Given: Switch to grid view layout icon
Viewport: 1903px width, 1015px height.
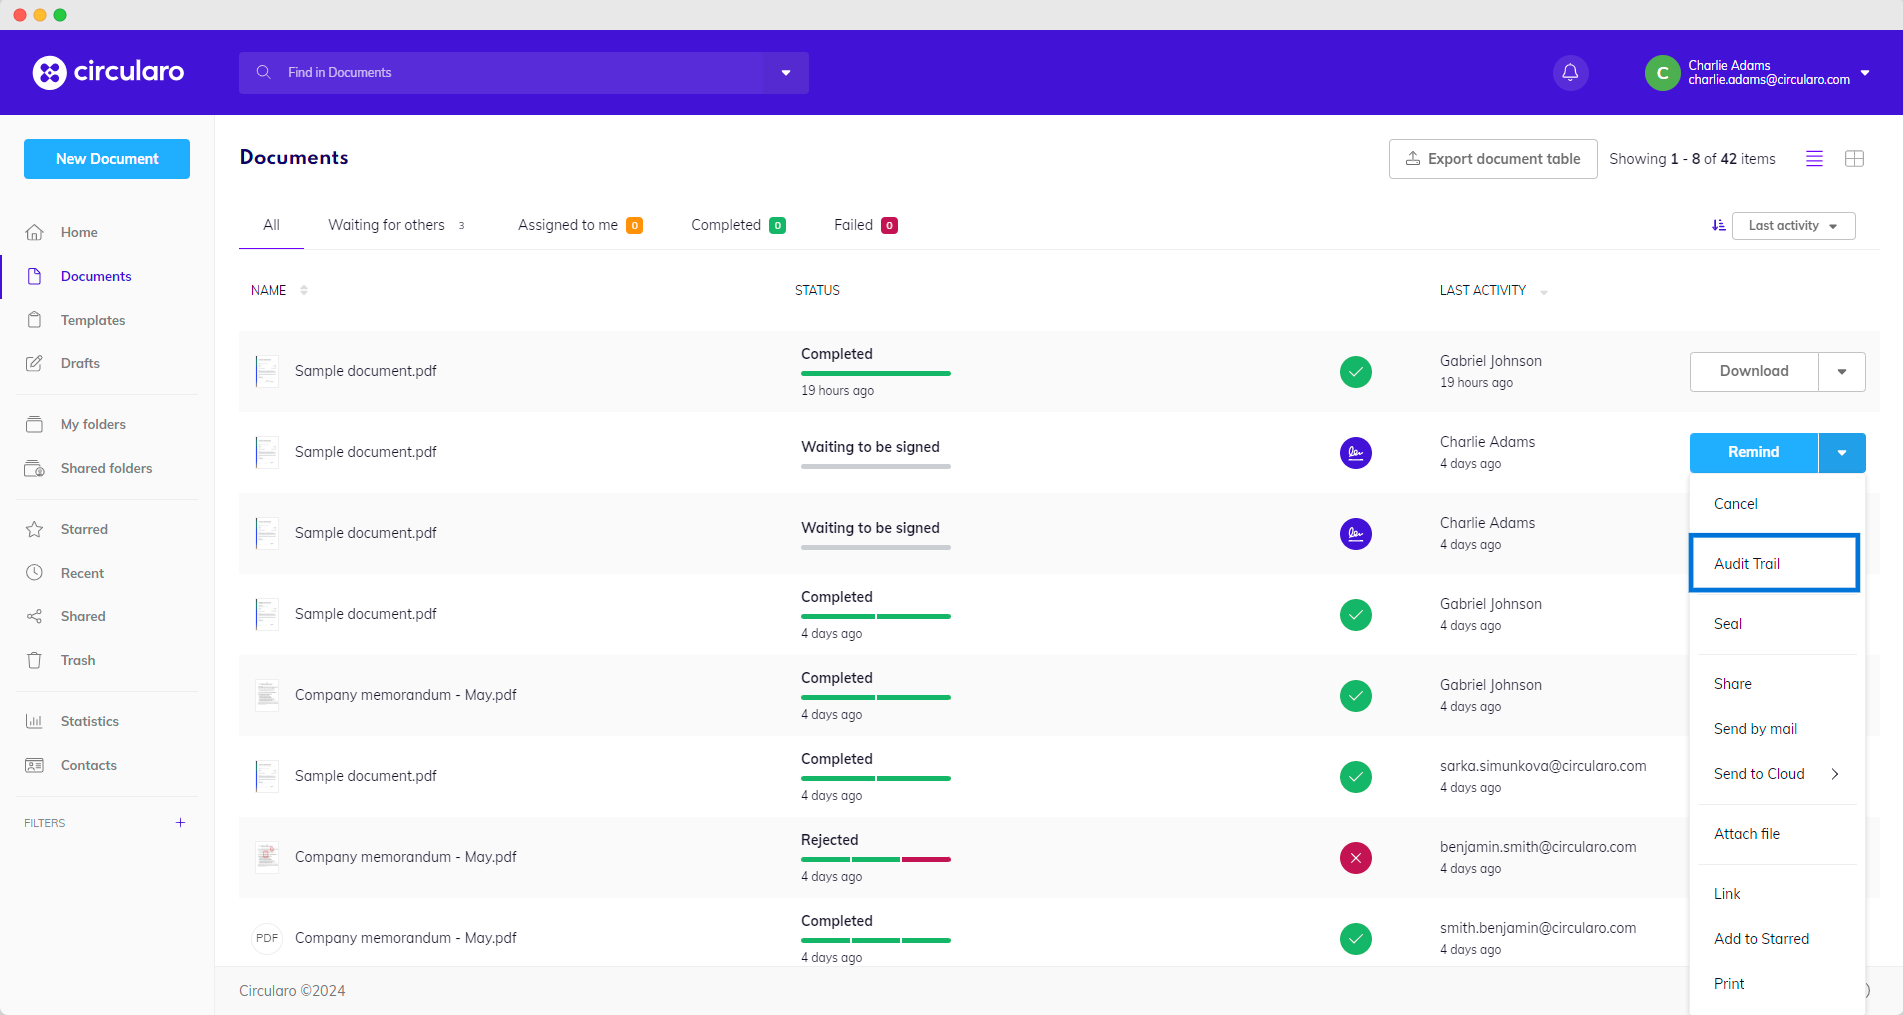Looking at the screenshot, I should [1854, 159].
